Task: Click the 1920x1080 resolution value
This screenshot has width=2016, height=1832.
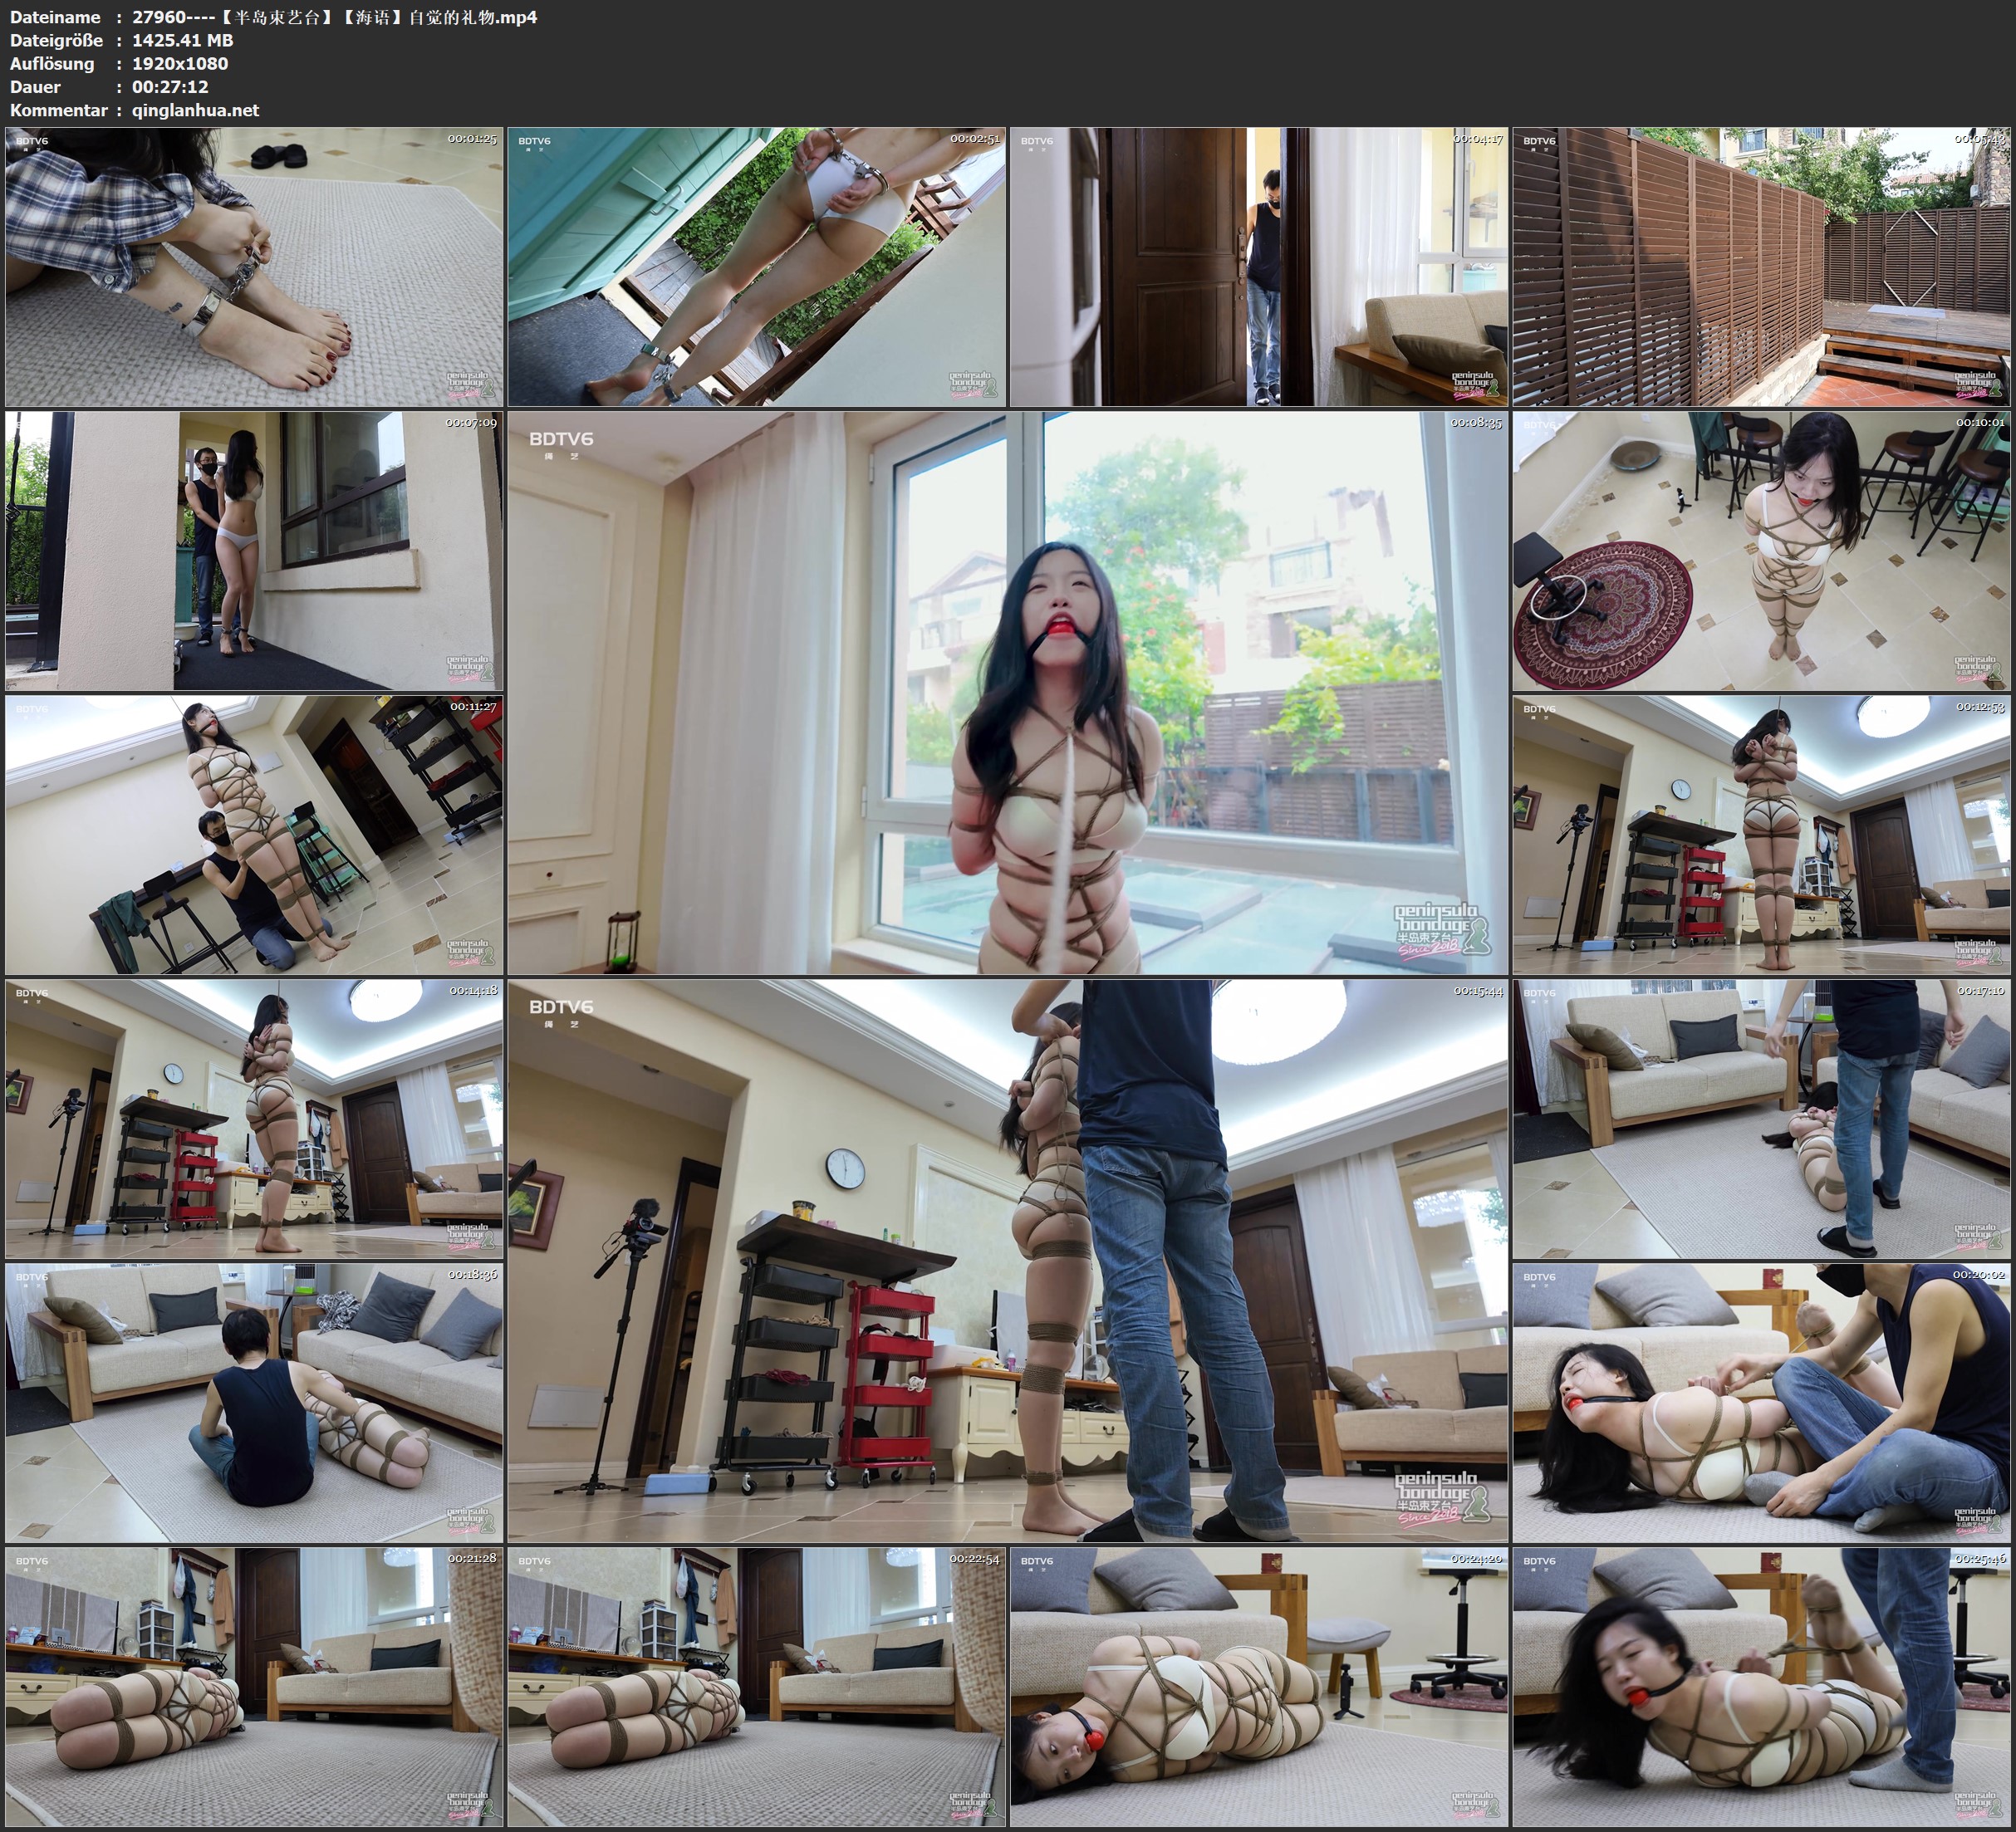Action: click(180, 63)
